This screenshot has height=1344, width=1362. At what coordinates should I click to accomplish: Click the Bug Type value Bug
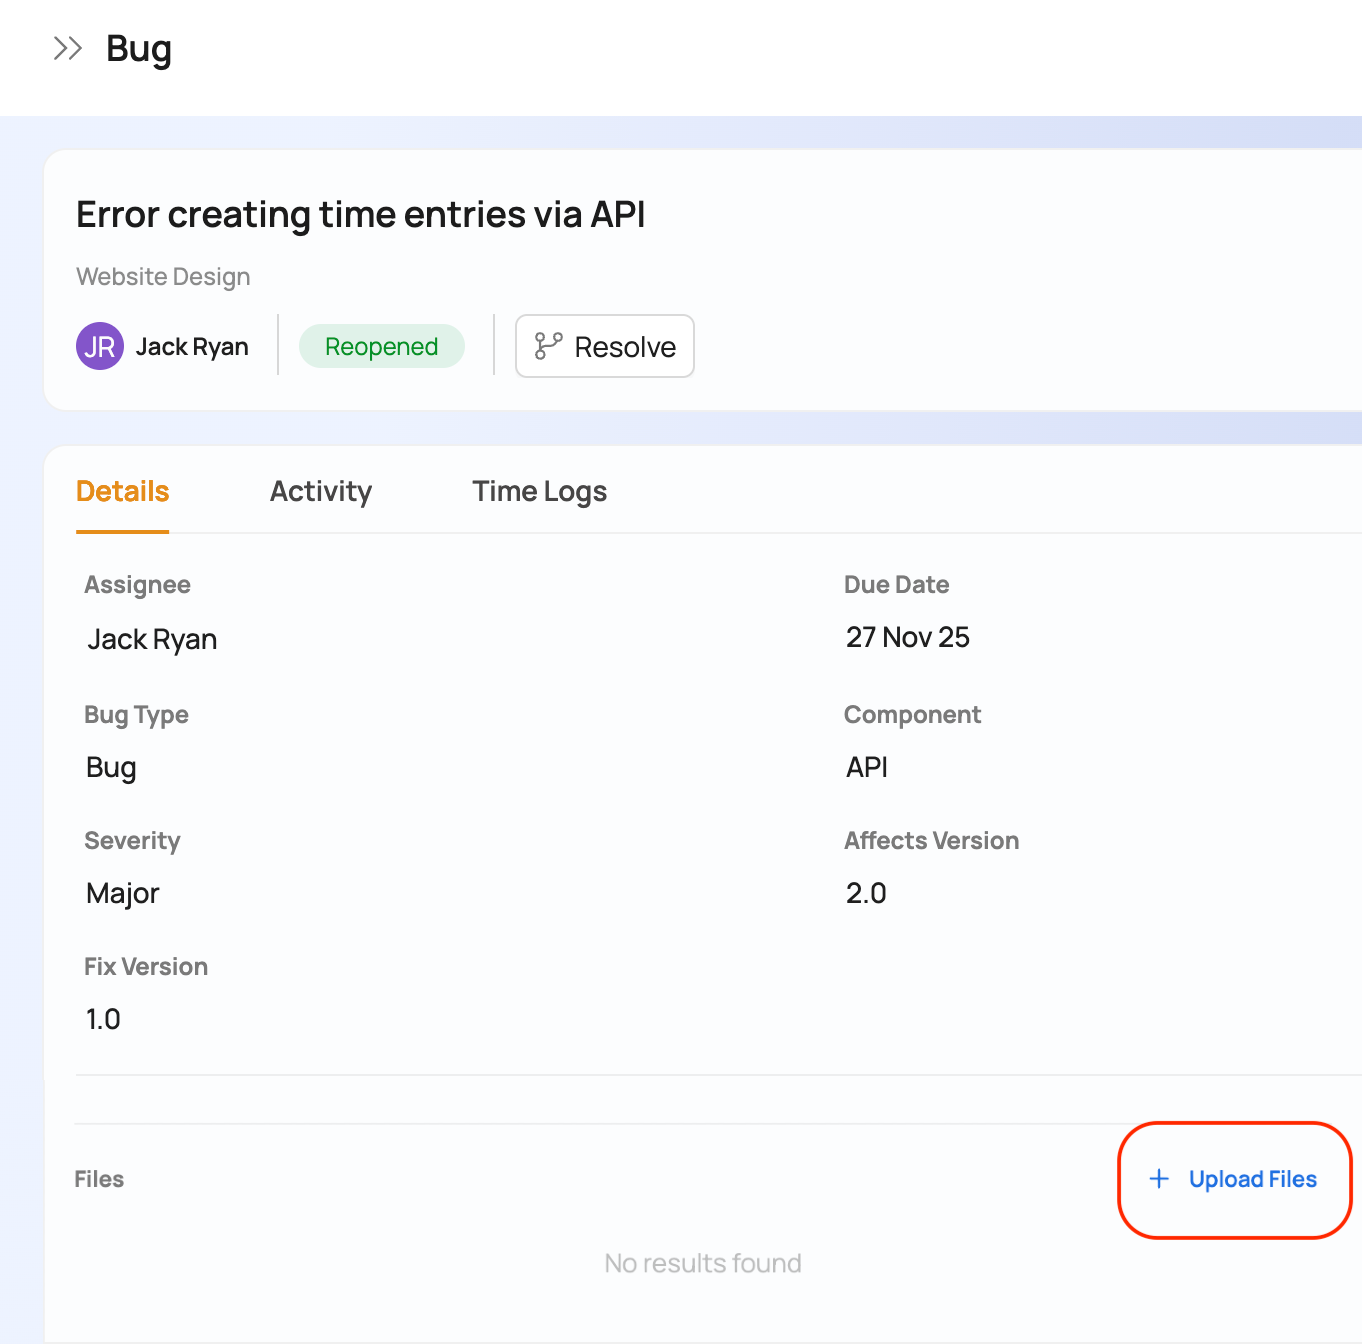coord(111,767)
